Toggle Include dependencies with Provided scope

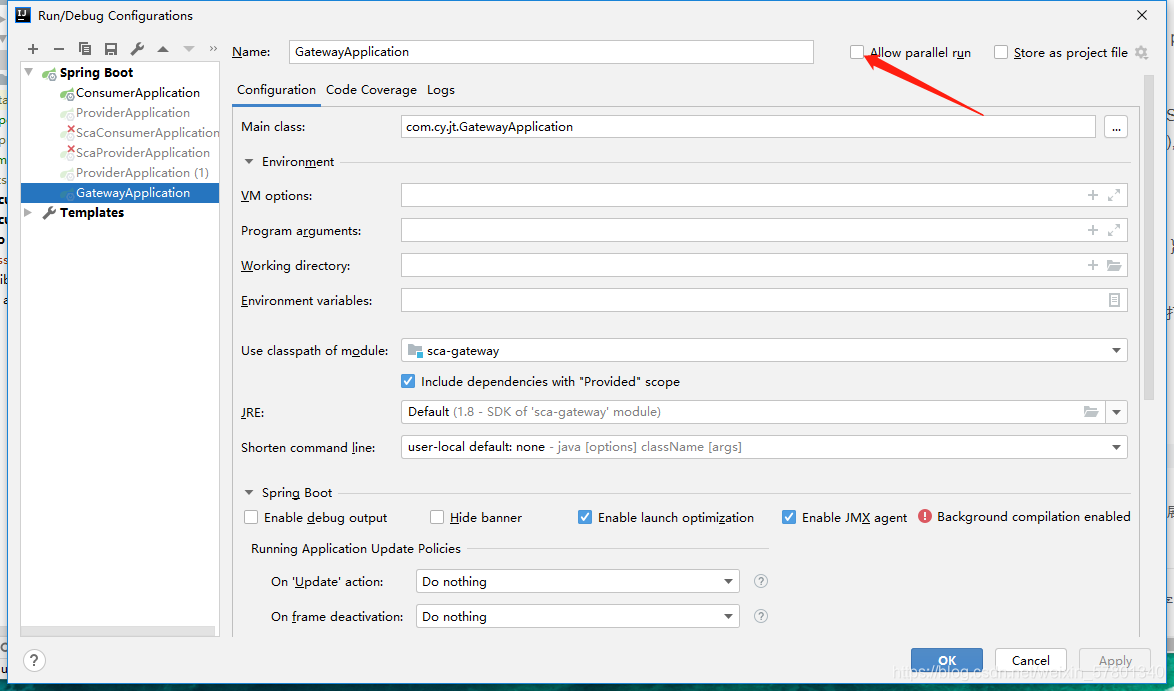click(x=407, y=381)
